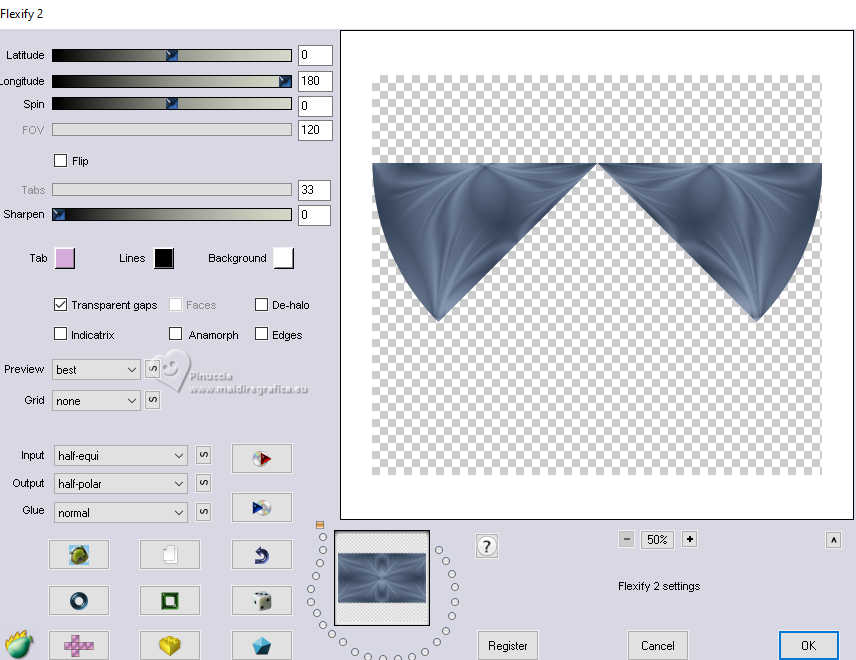This screenshot has height=660, width=856.
Task: Open the Input projection dropdown
Action: (121, 455)
